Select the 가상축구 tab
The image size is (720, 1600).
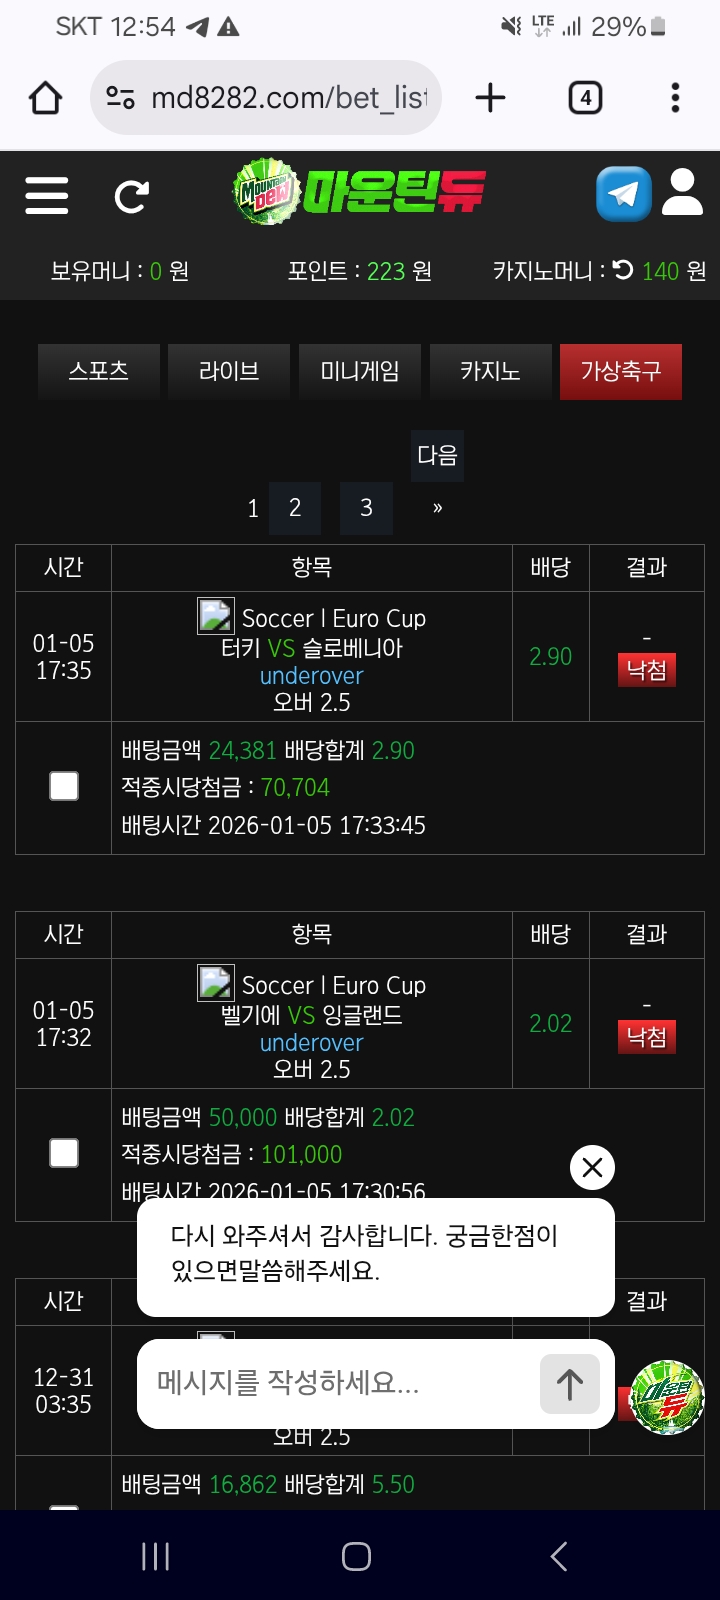pyautogui.click(x=621, y=371)
